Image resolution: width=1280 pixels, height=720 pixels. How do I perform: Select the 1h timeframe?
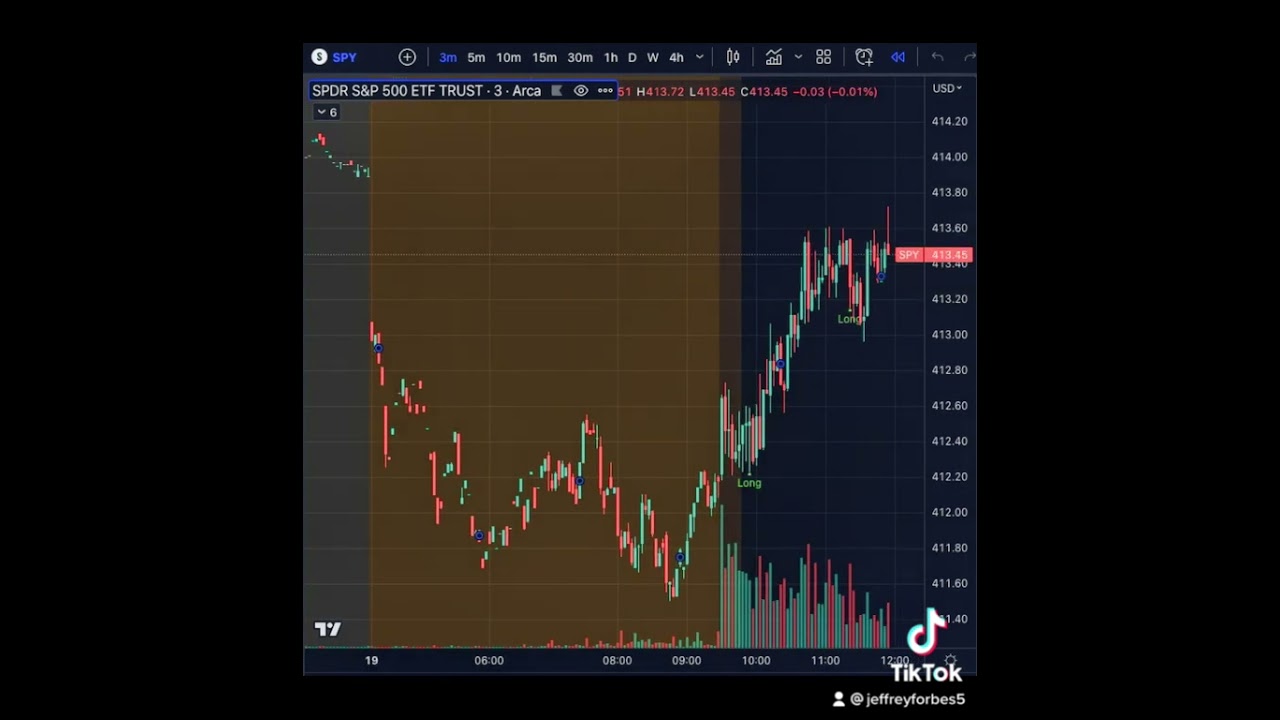click(x=610, y=57)
